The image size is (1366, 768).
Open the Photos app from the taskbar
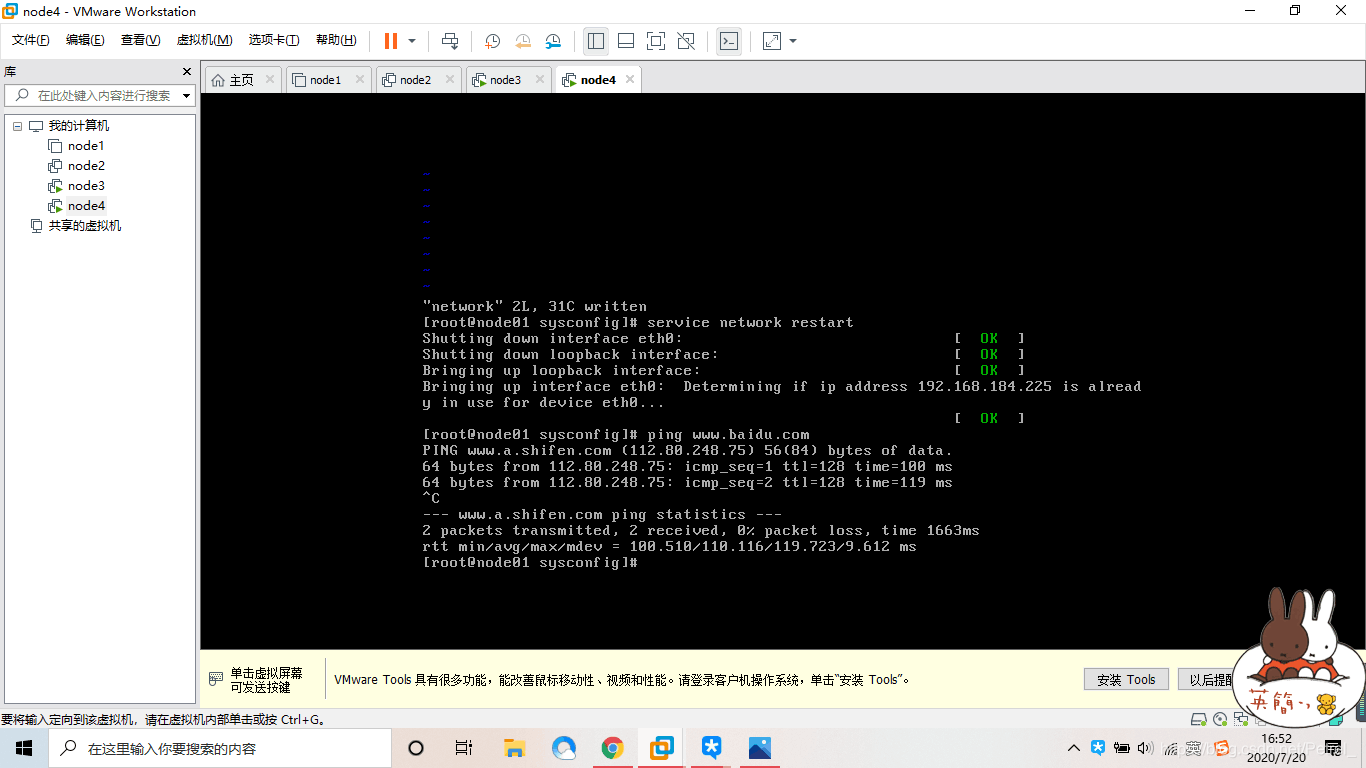coord(760,748)
